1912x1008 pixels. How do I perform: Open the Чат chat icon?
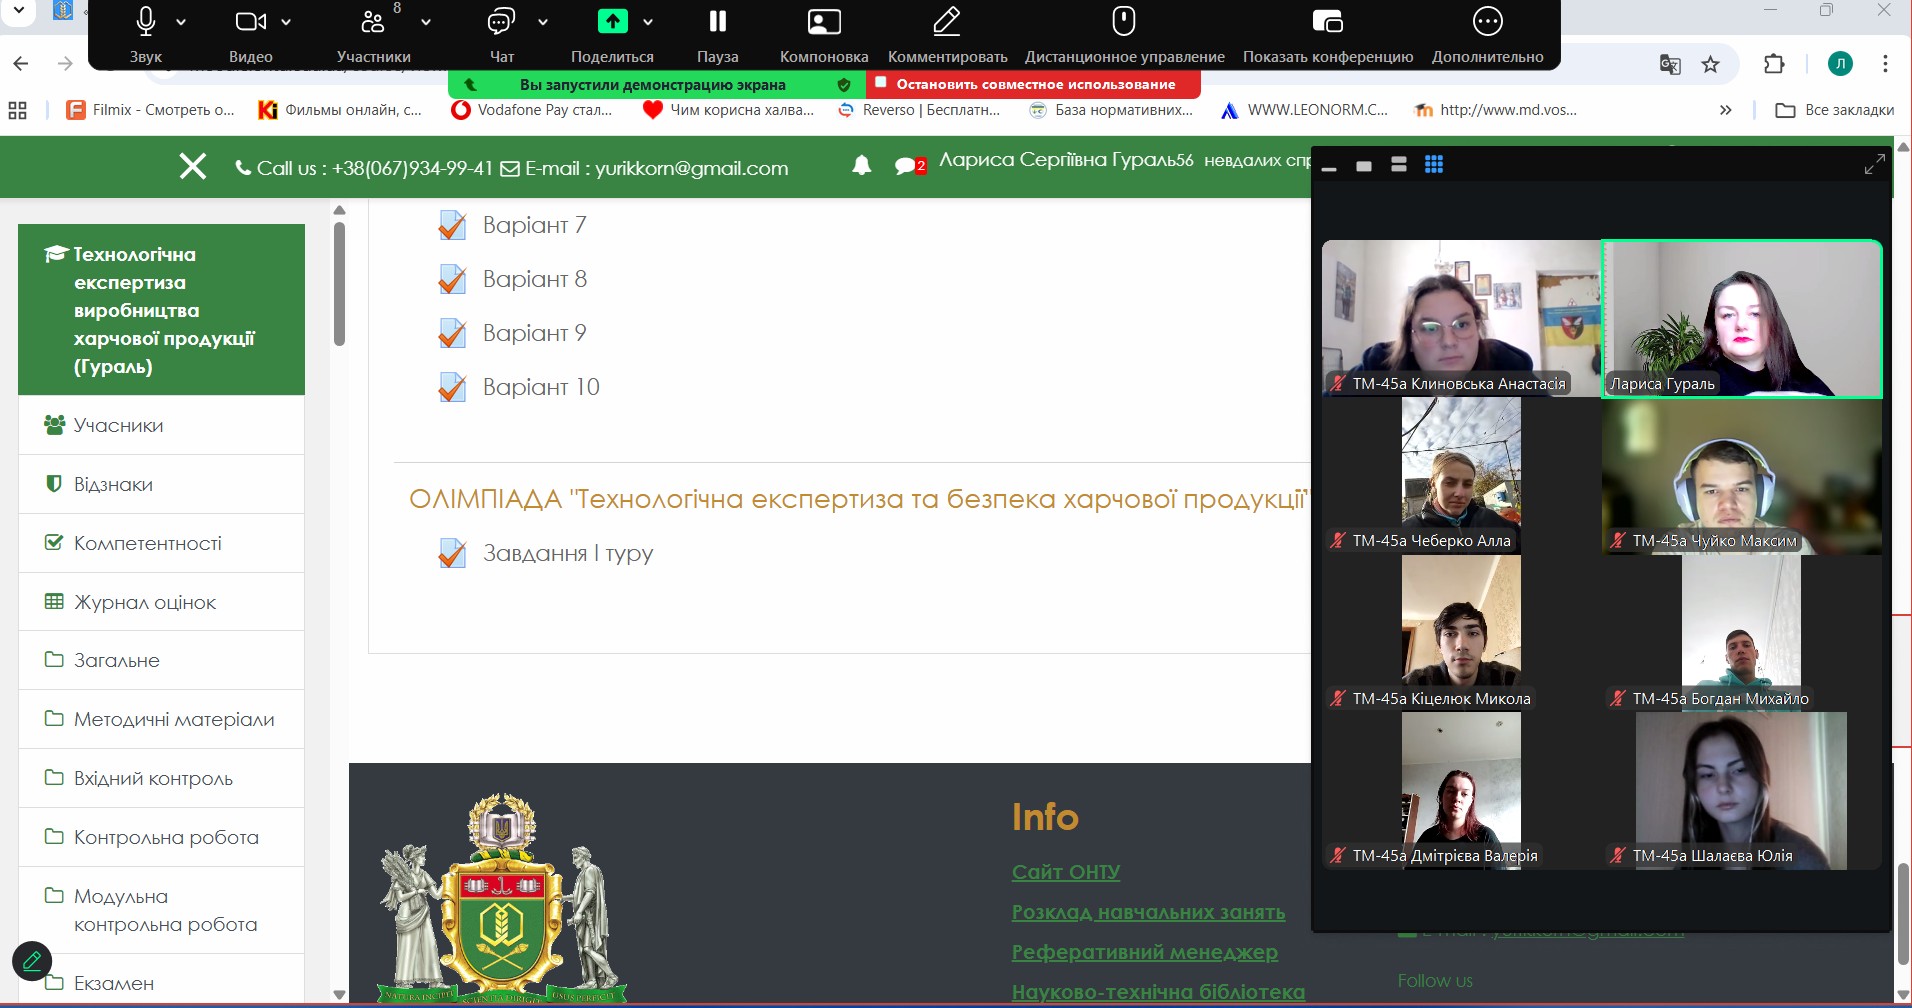tap(501, 22)
